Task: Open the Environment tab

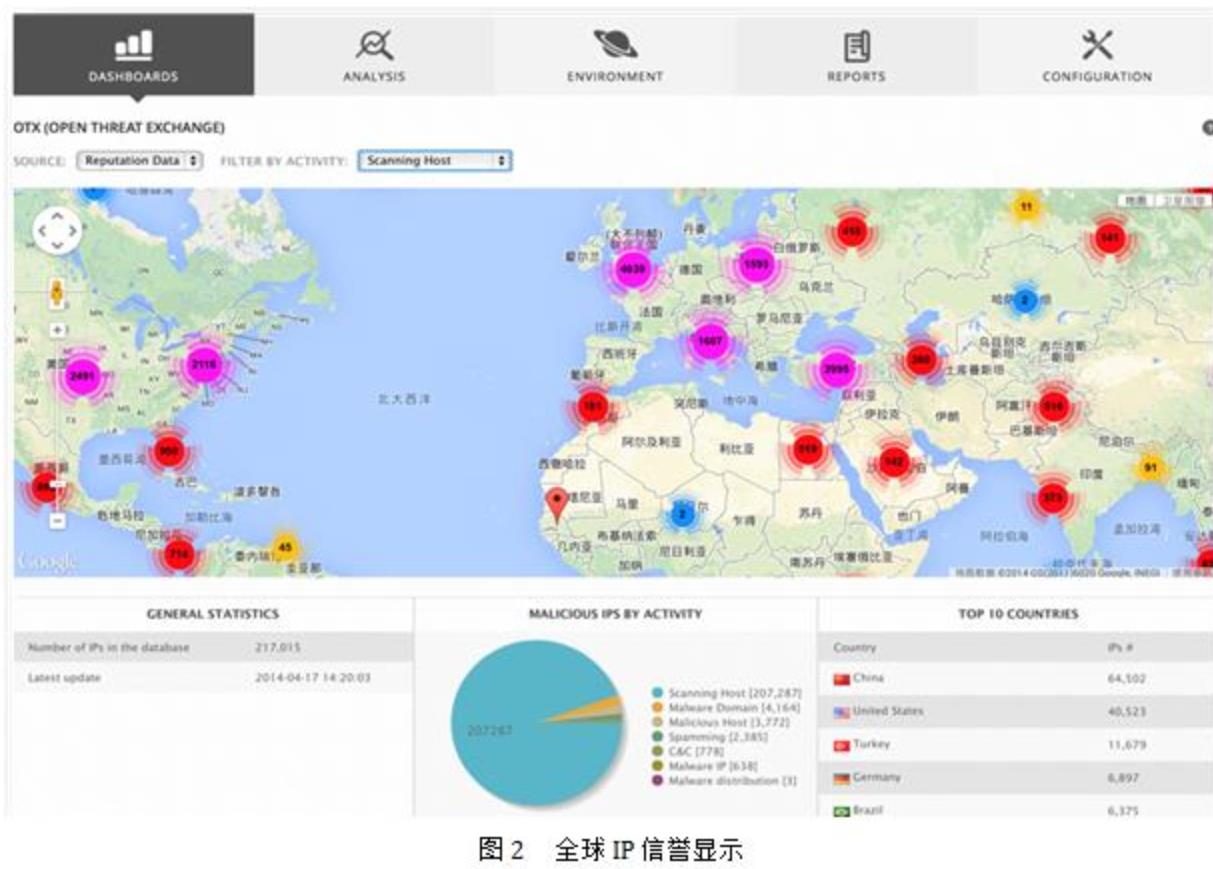Action: pos(615,54)
